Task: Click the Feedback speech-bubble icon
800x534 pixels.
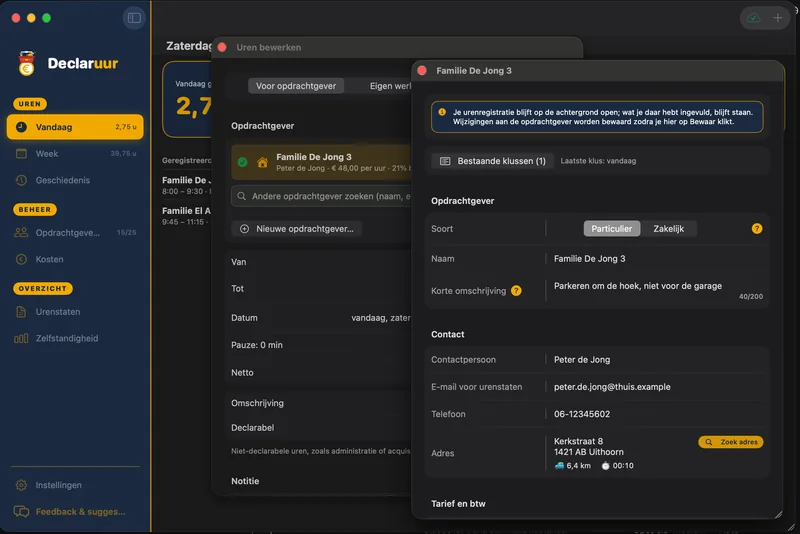Action: pos(21,511)
